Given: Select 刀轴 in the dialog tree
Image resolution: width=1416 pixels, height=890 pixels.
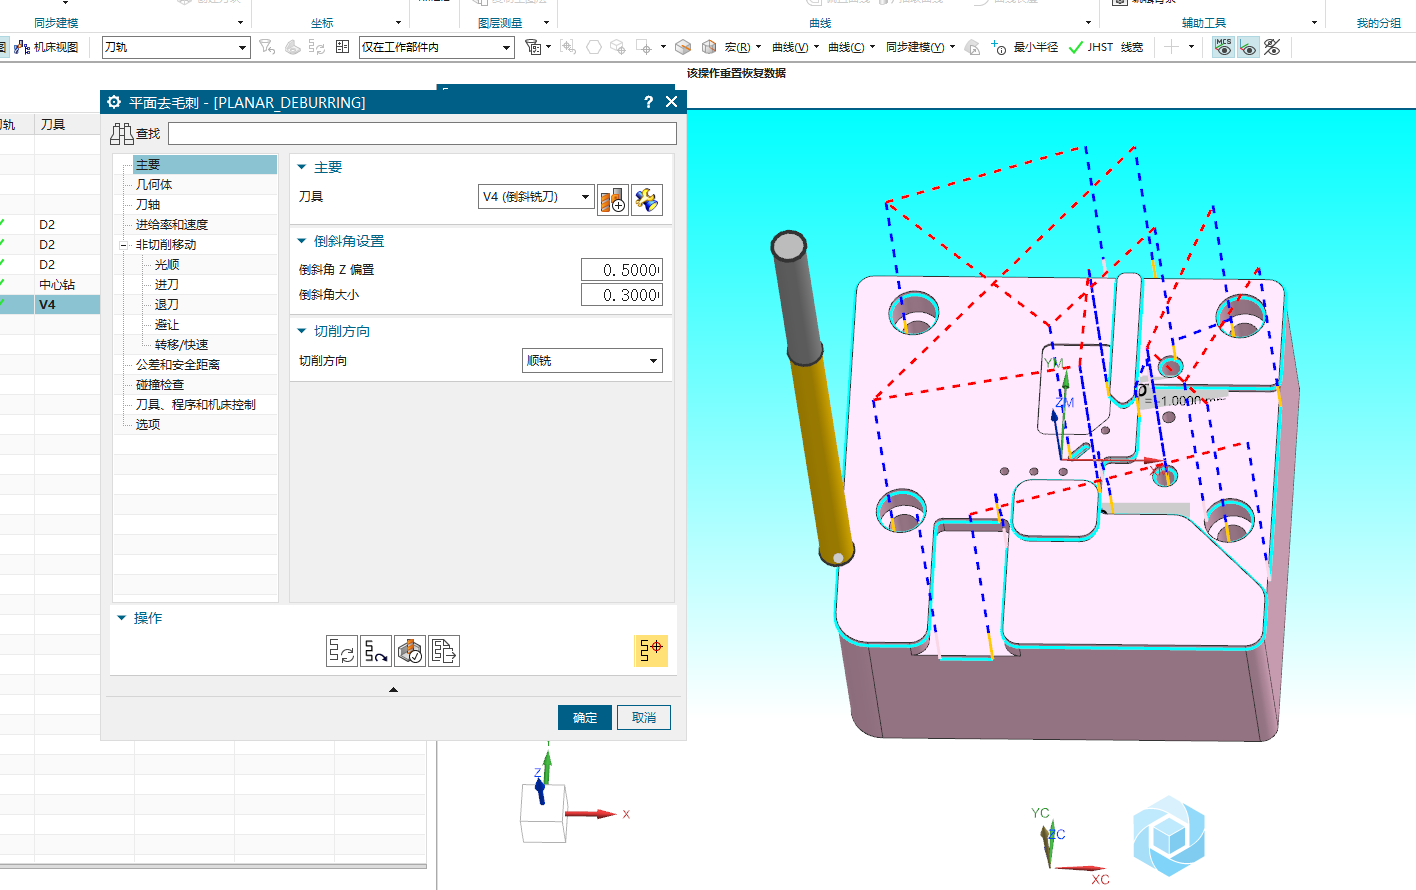Looking at the screenshot, I should pyautogui.click(x=148, y=205).
